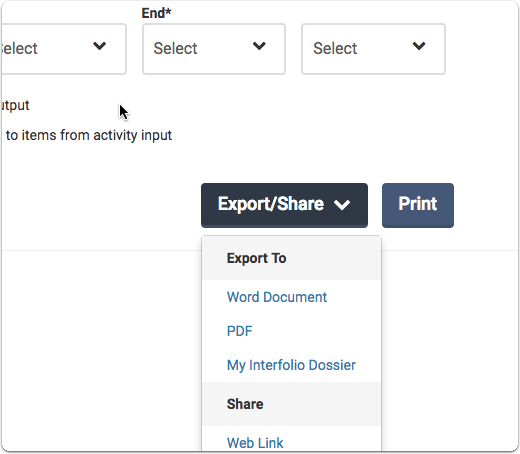The image size is (520, 454).
Task: Choose PDF from the export menu
Action: (239, 331)
